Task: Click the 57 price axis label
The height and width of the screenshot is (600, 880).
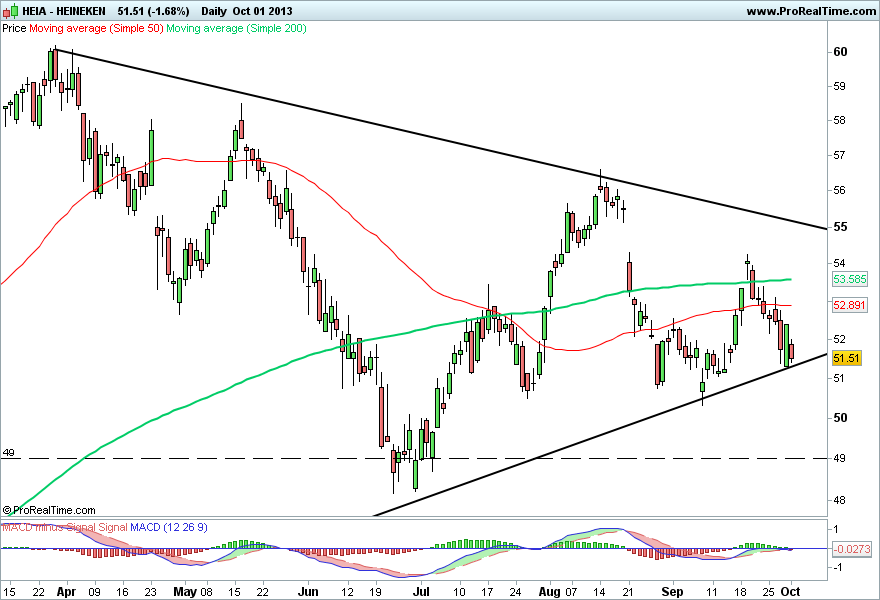Action: click(840, 155)
